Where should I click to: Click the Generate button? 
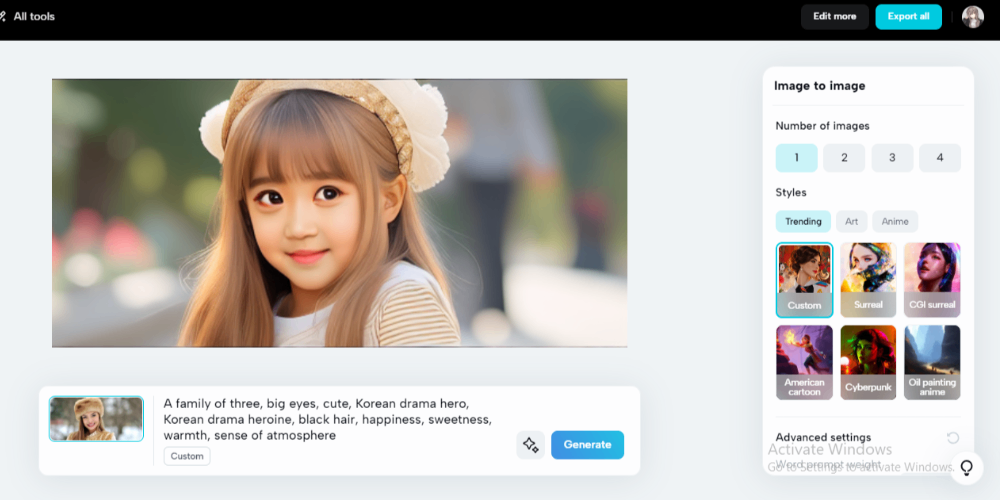pyautogui.click(x=587, y=445)
